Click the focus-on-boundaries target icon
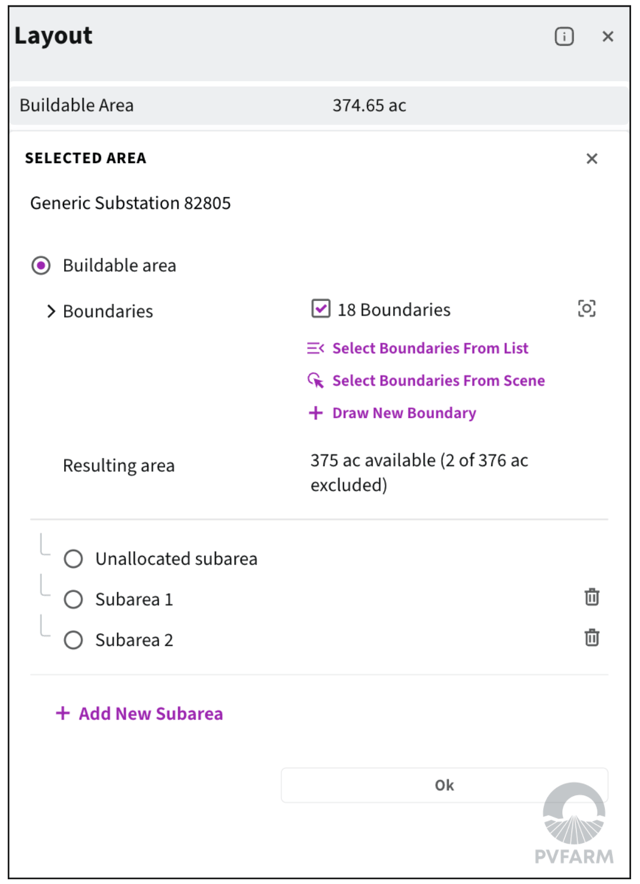 [587, 309]
